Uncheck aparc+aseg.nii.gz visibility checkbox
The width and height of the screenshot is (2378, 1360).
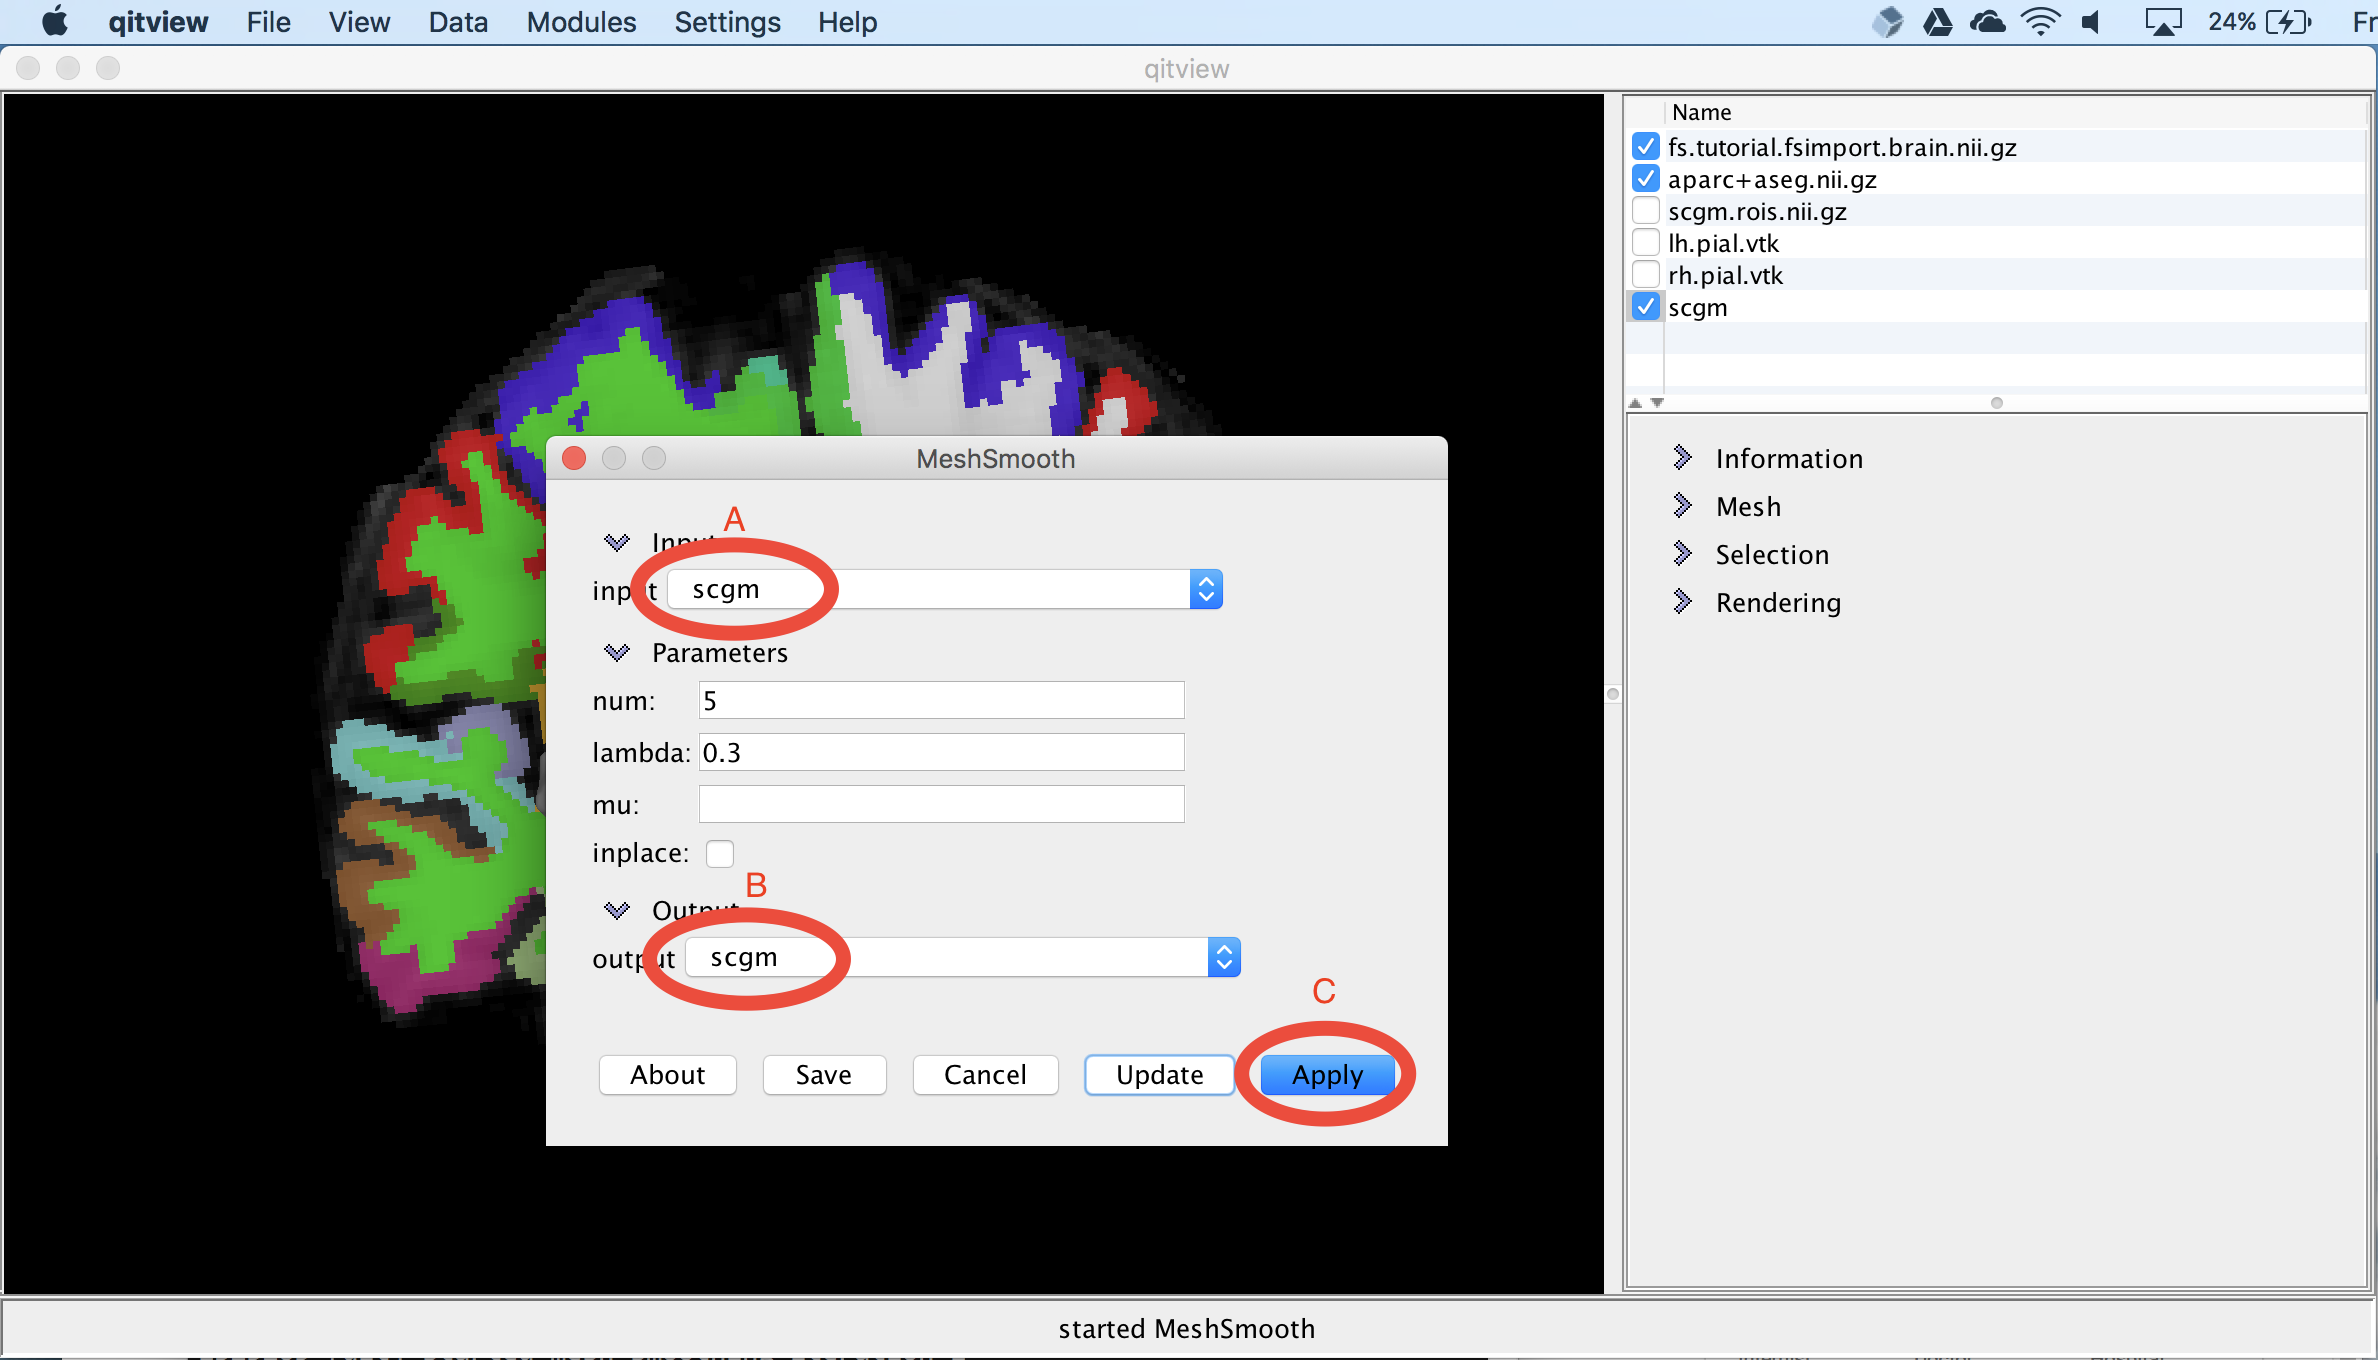click(1645, 179)
